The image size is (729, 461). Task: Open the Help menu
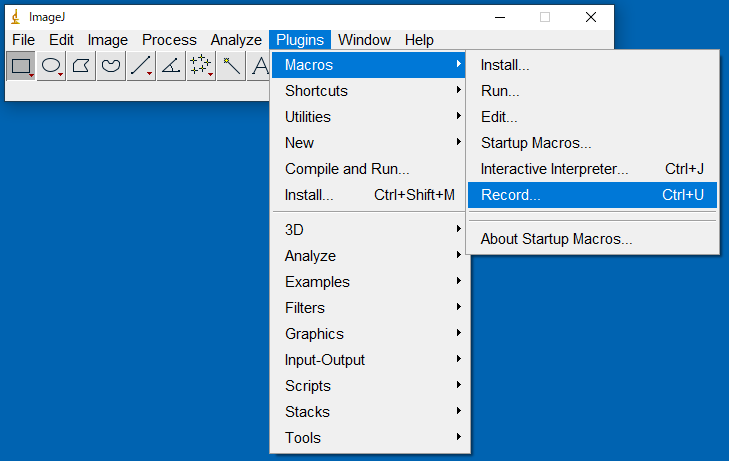click(x=419, y=40)
